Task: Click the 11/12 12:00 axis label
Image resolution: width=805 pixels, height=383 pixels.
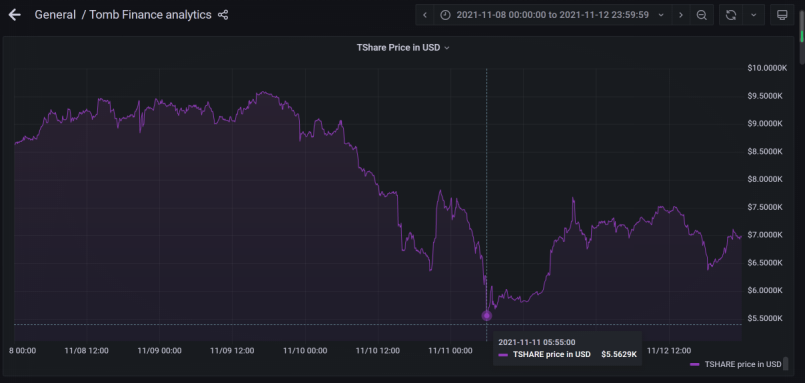Action: tap(668, 351)
